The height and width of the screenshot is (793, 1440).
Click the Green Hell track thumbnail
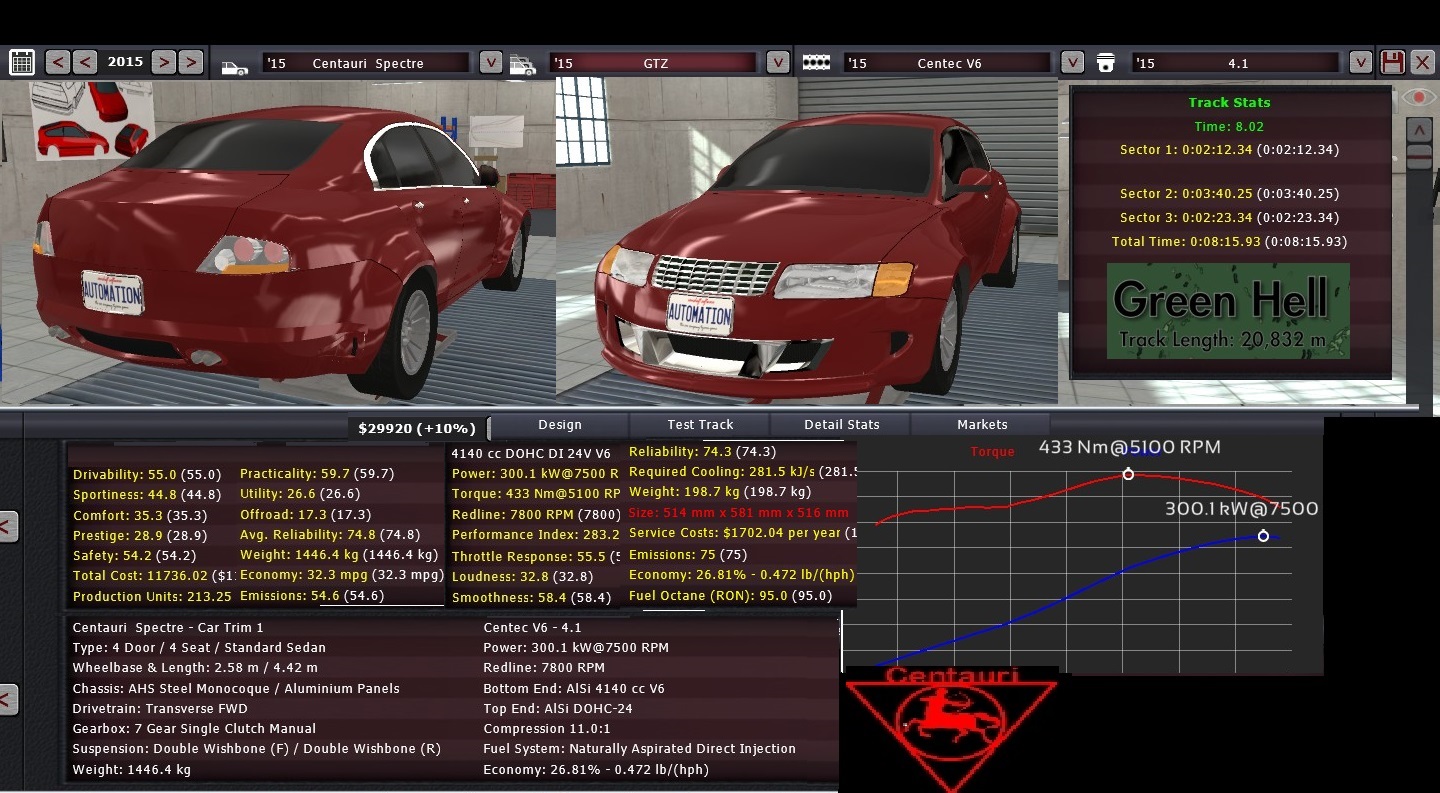pyautogui.click(x=1228, y=311)
